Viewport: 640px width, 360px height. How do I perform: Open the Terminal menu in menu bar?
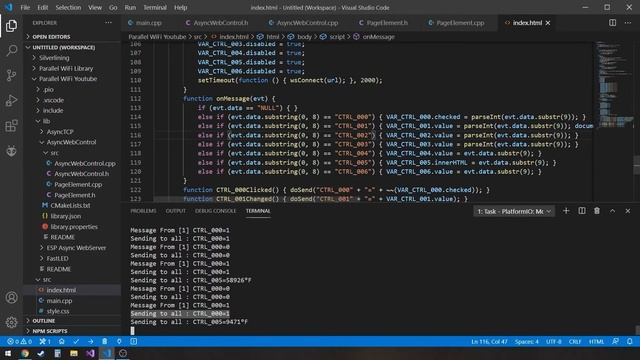point(155,7)
